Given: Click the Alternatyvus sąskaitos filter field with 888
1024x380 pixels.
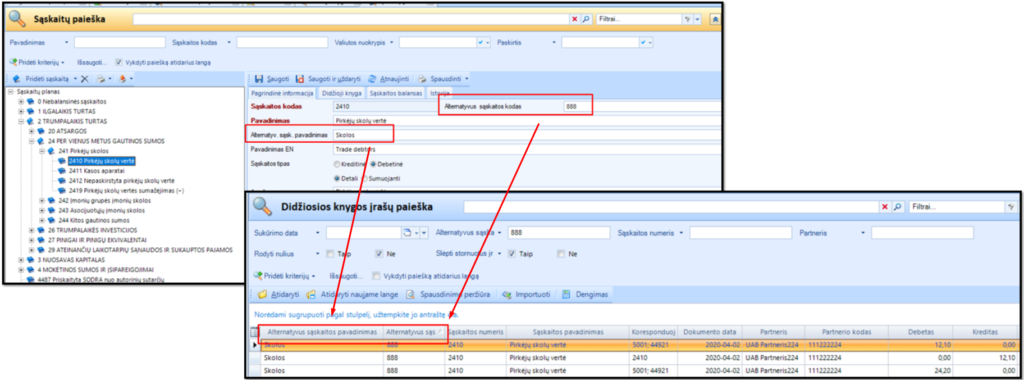Looking at the screenshot, I should point(559,232).
